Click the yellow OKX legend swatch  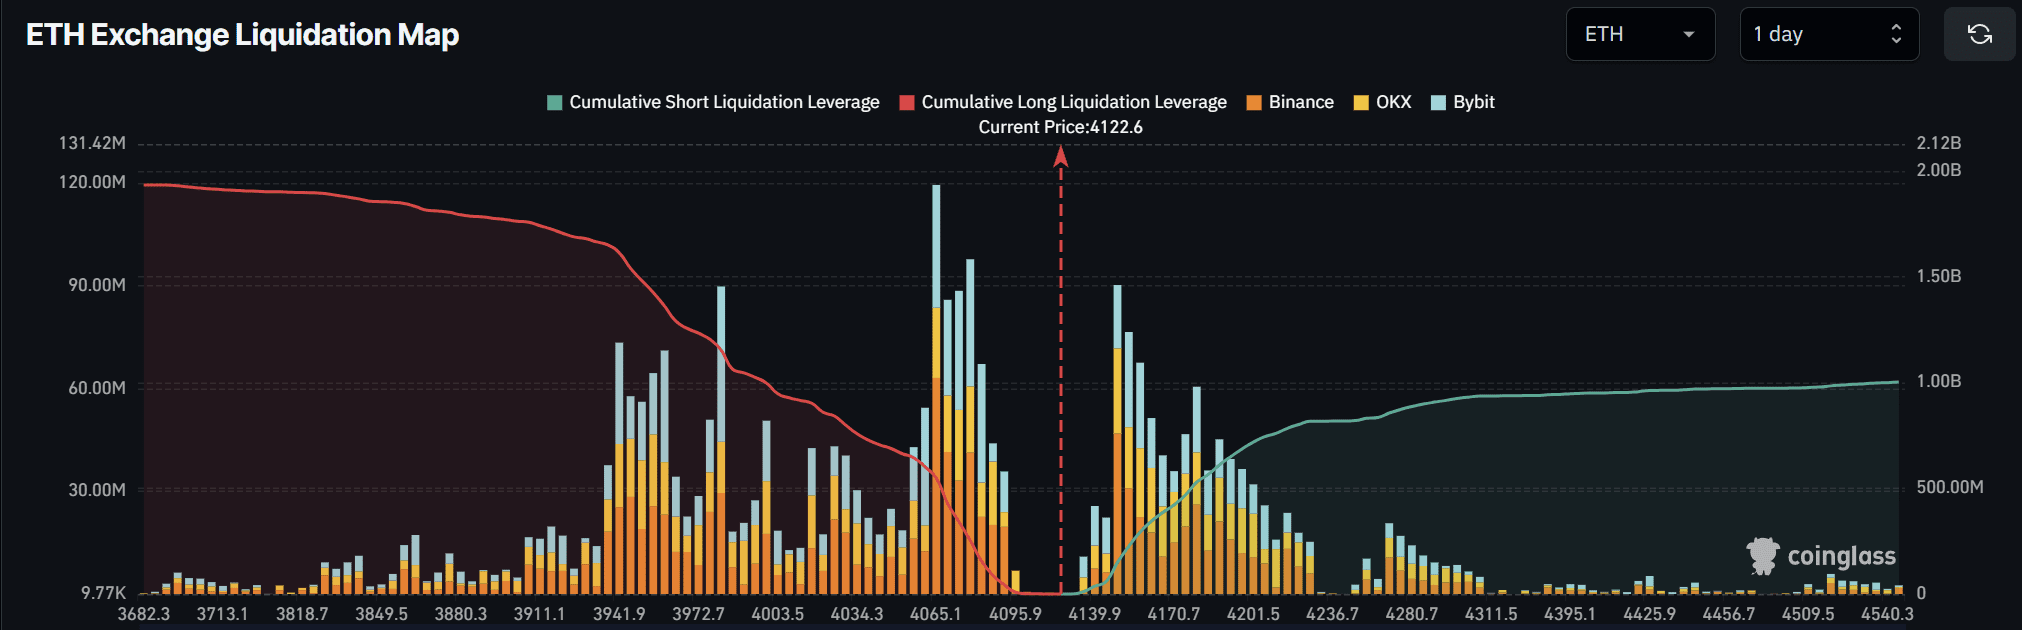click(1361, 103)
